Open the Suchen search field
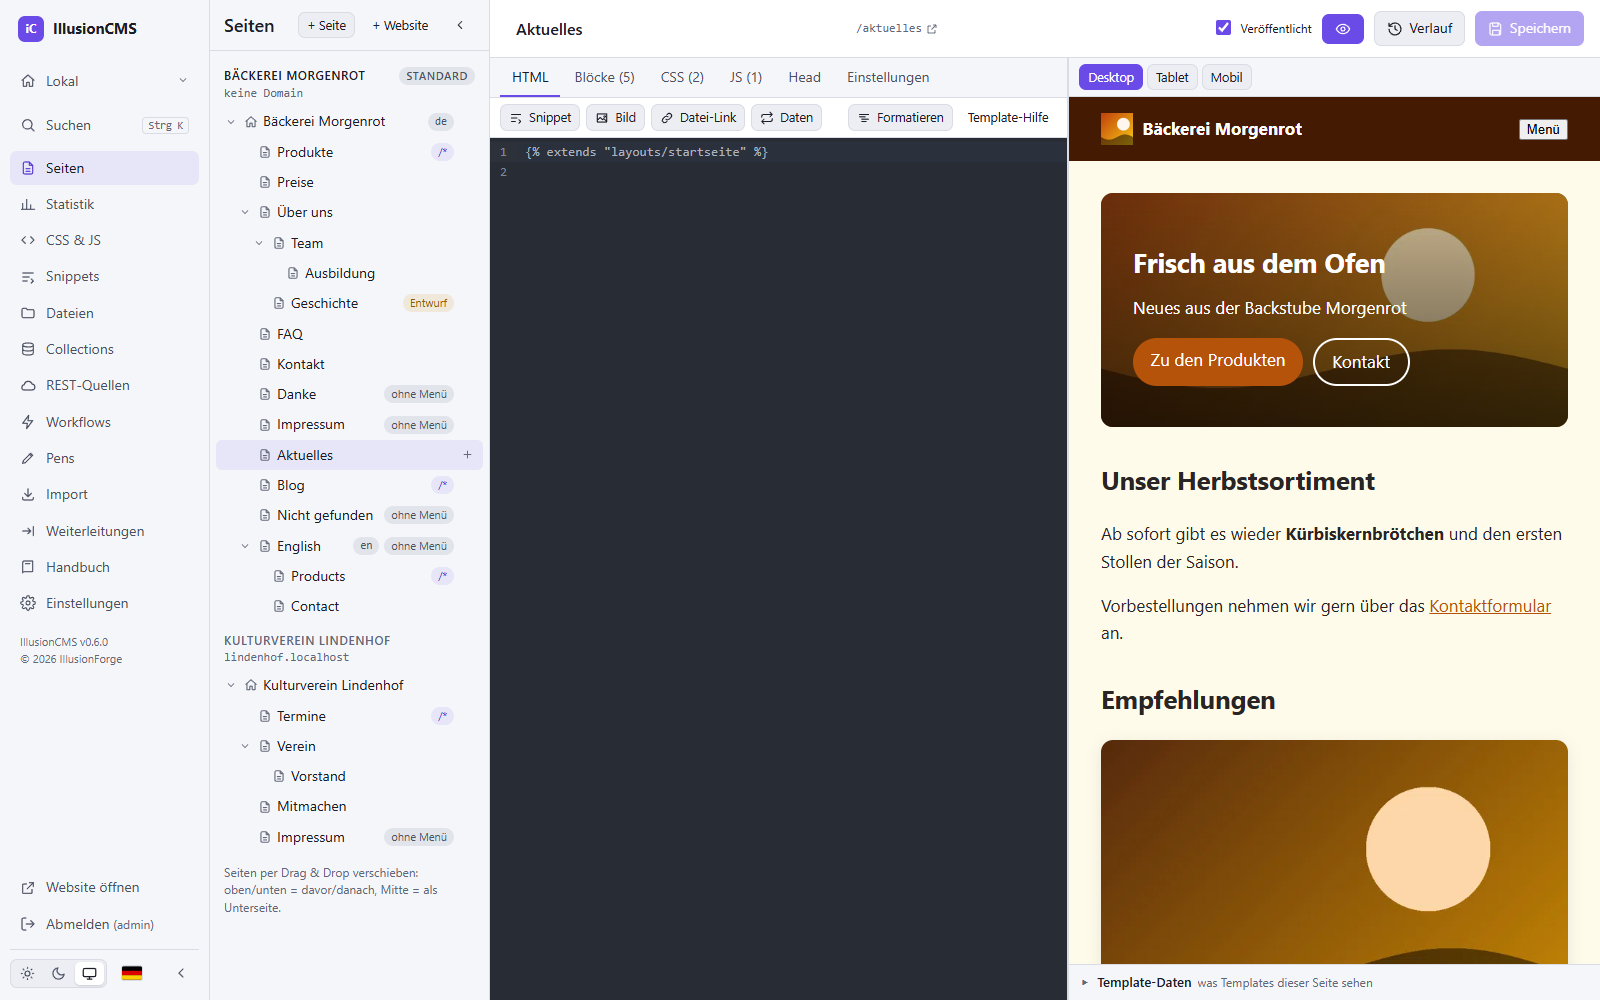Image resolution: width=1600 pixels, height=1000 pixels. (x=104, y=125)
